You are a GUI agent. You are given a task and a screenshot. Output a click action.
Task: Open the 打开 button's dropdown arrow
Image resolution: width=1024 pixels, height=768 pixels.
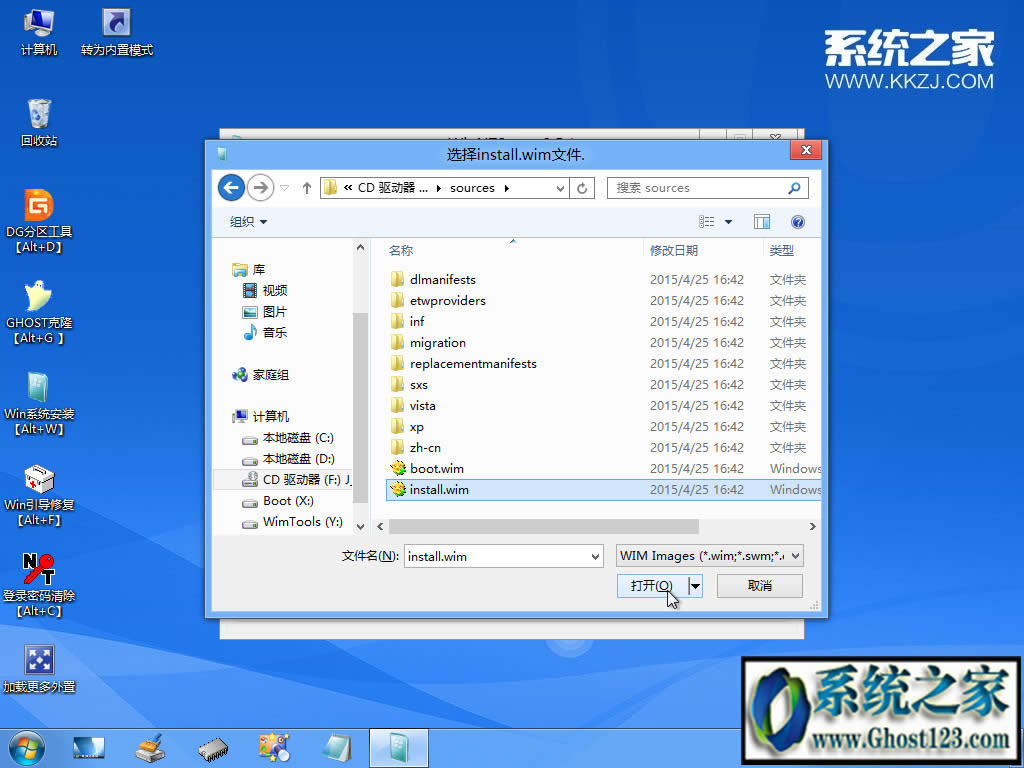693,584
